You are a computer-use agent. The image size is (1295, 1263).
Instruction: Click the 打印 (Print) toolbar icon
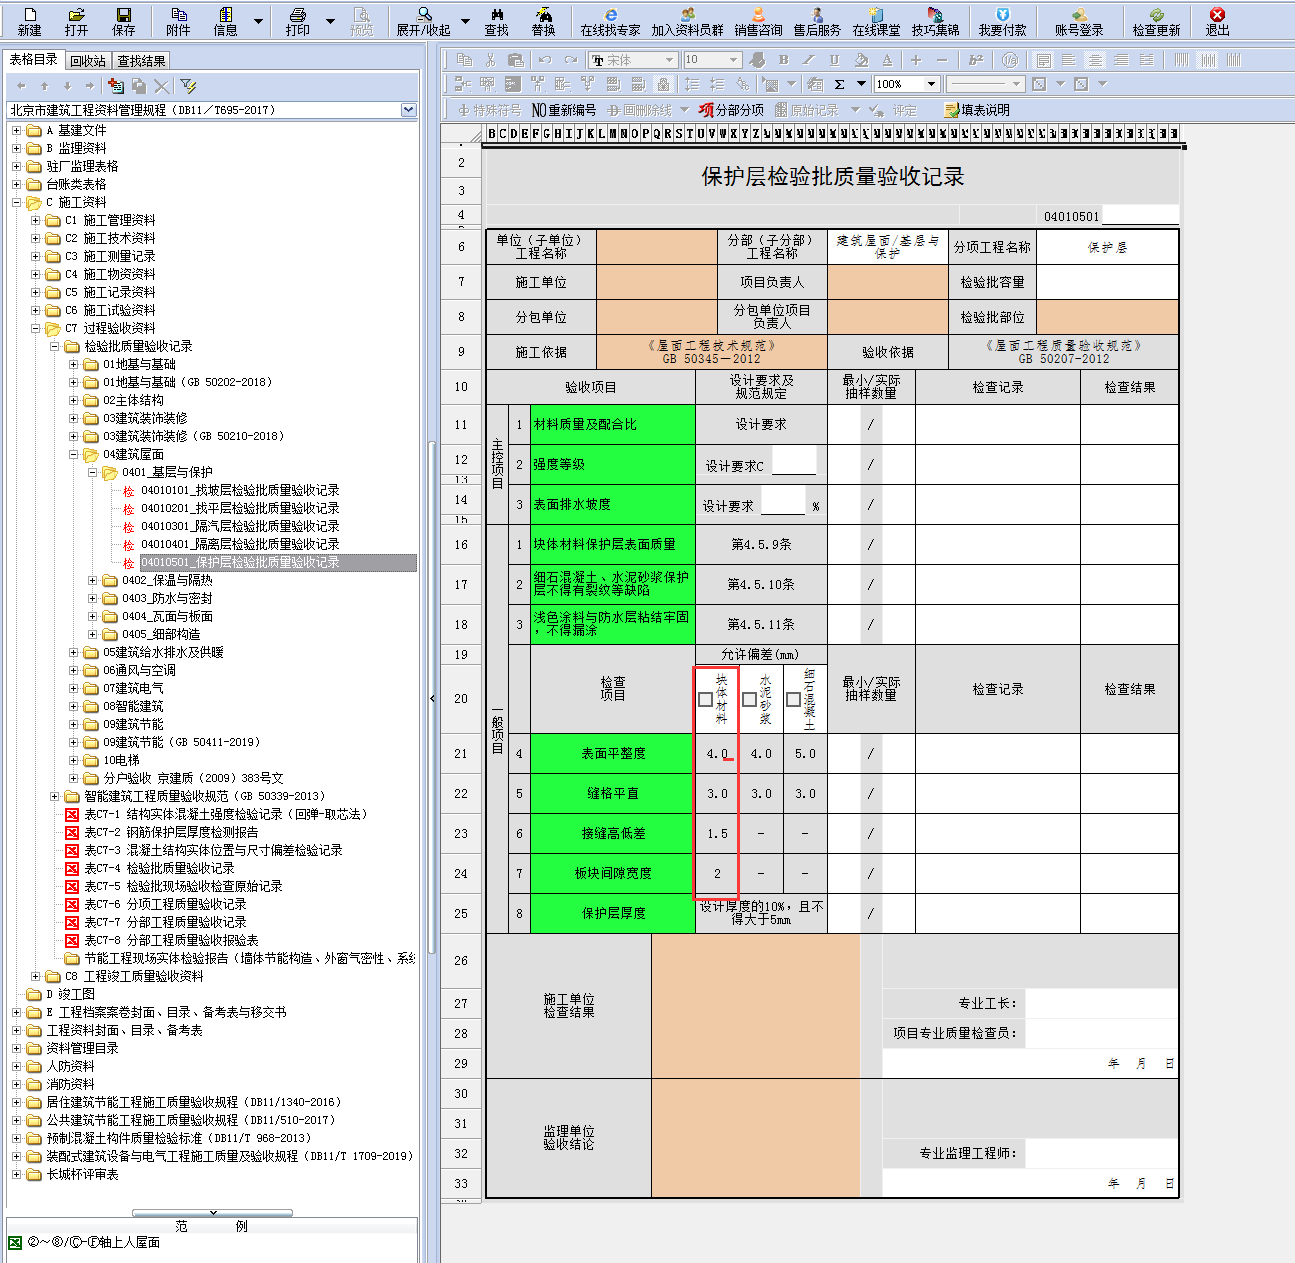(x=297, y=21)
